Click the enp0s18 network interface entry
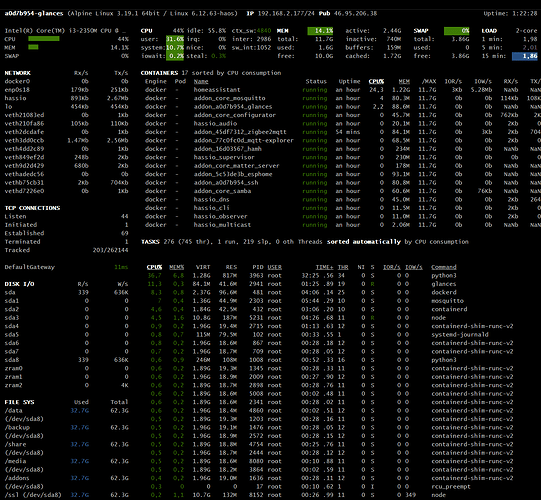 coord(17,90)
